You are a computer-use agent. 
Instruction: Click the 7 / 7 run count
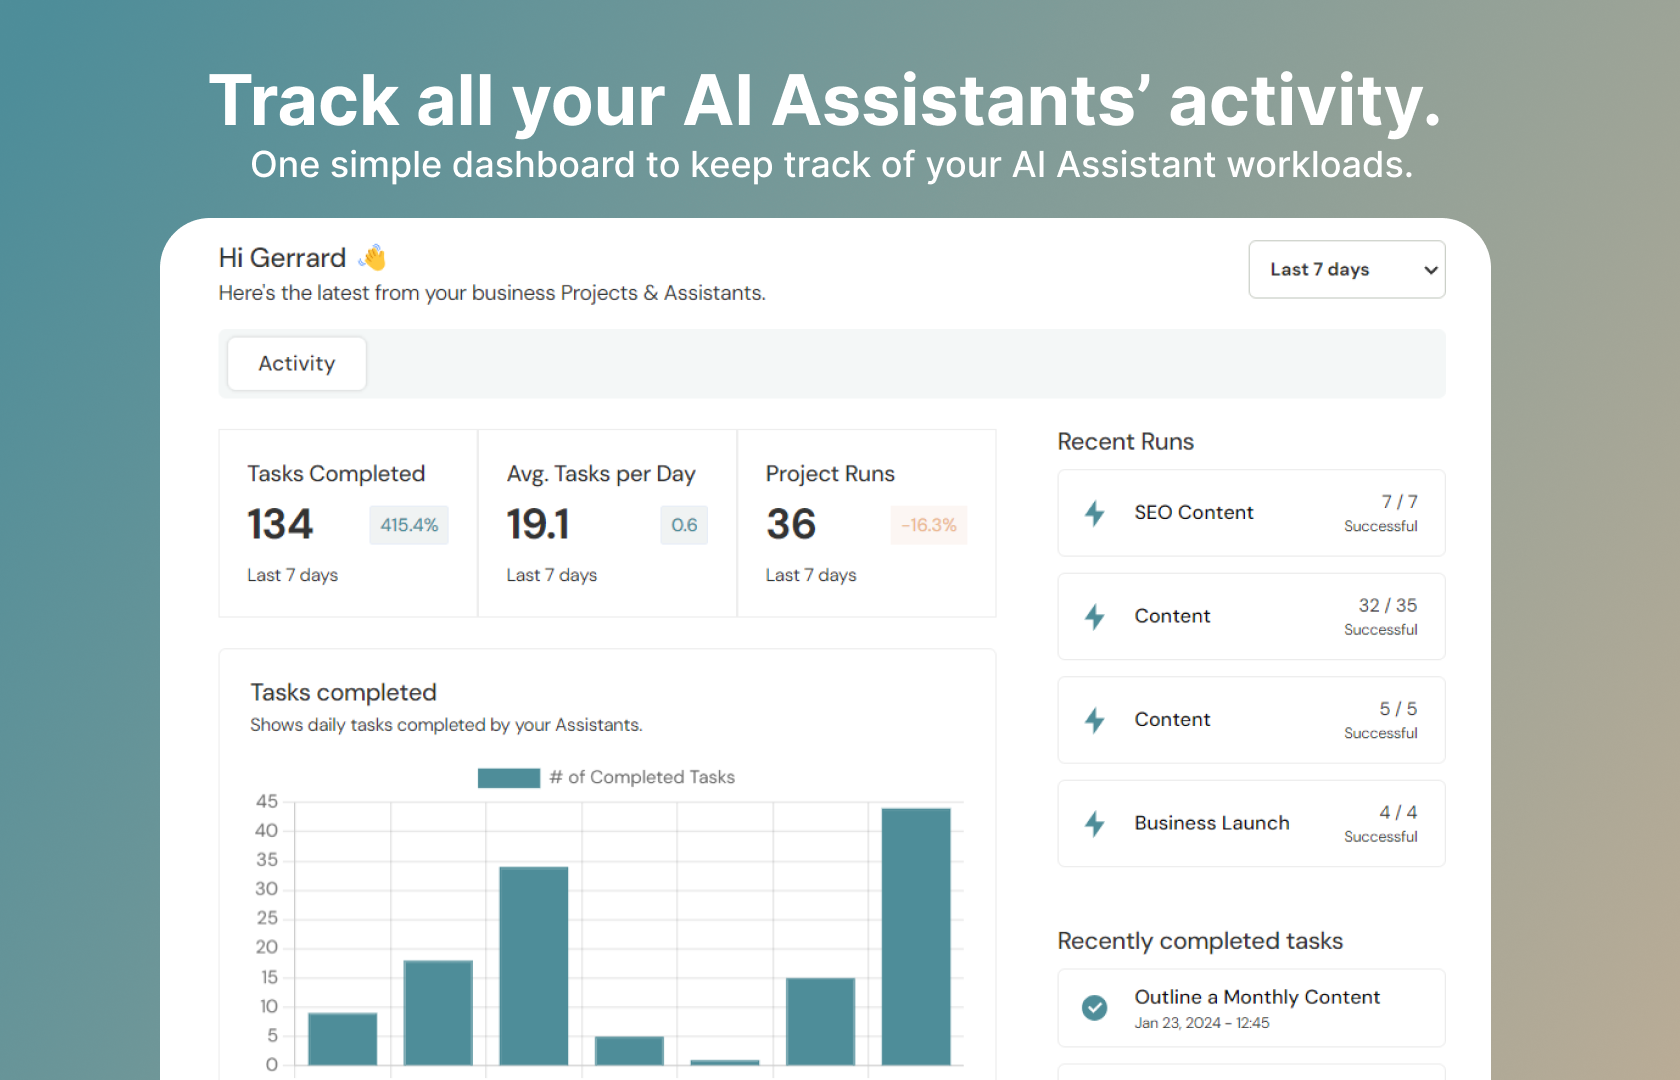click(x=1399, y=502)
